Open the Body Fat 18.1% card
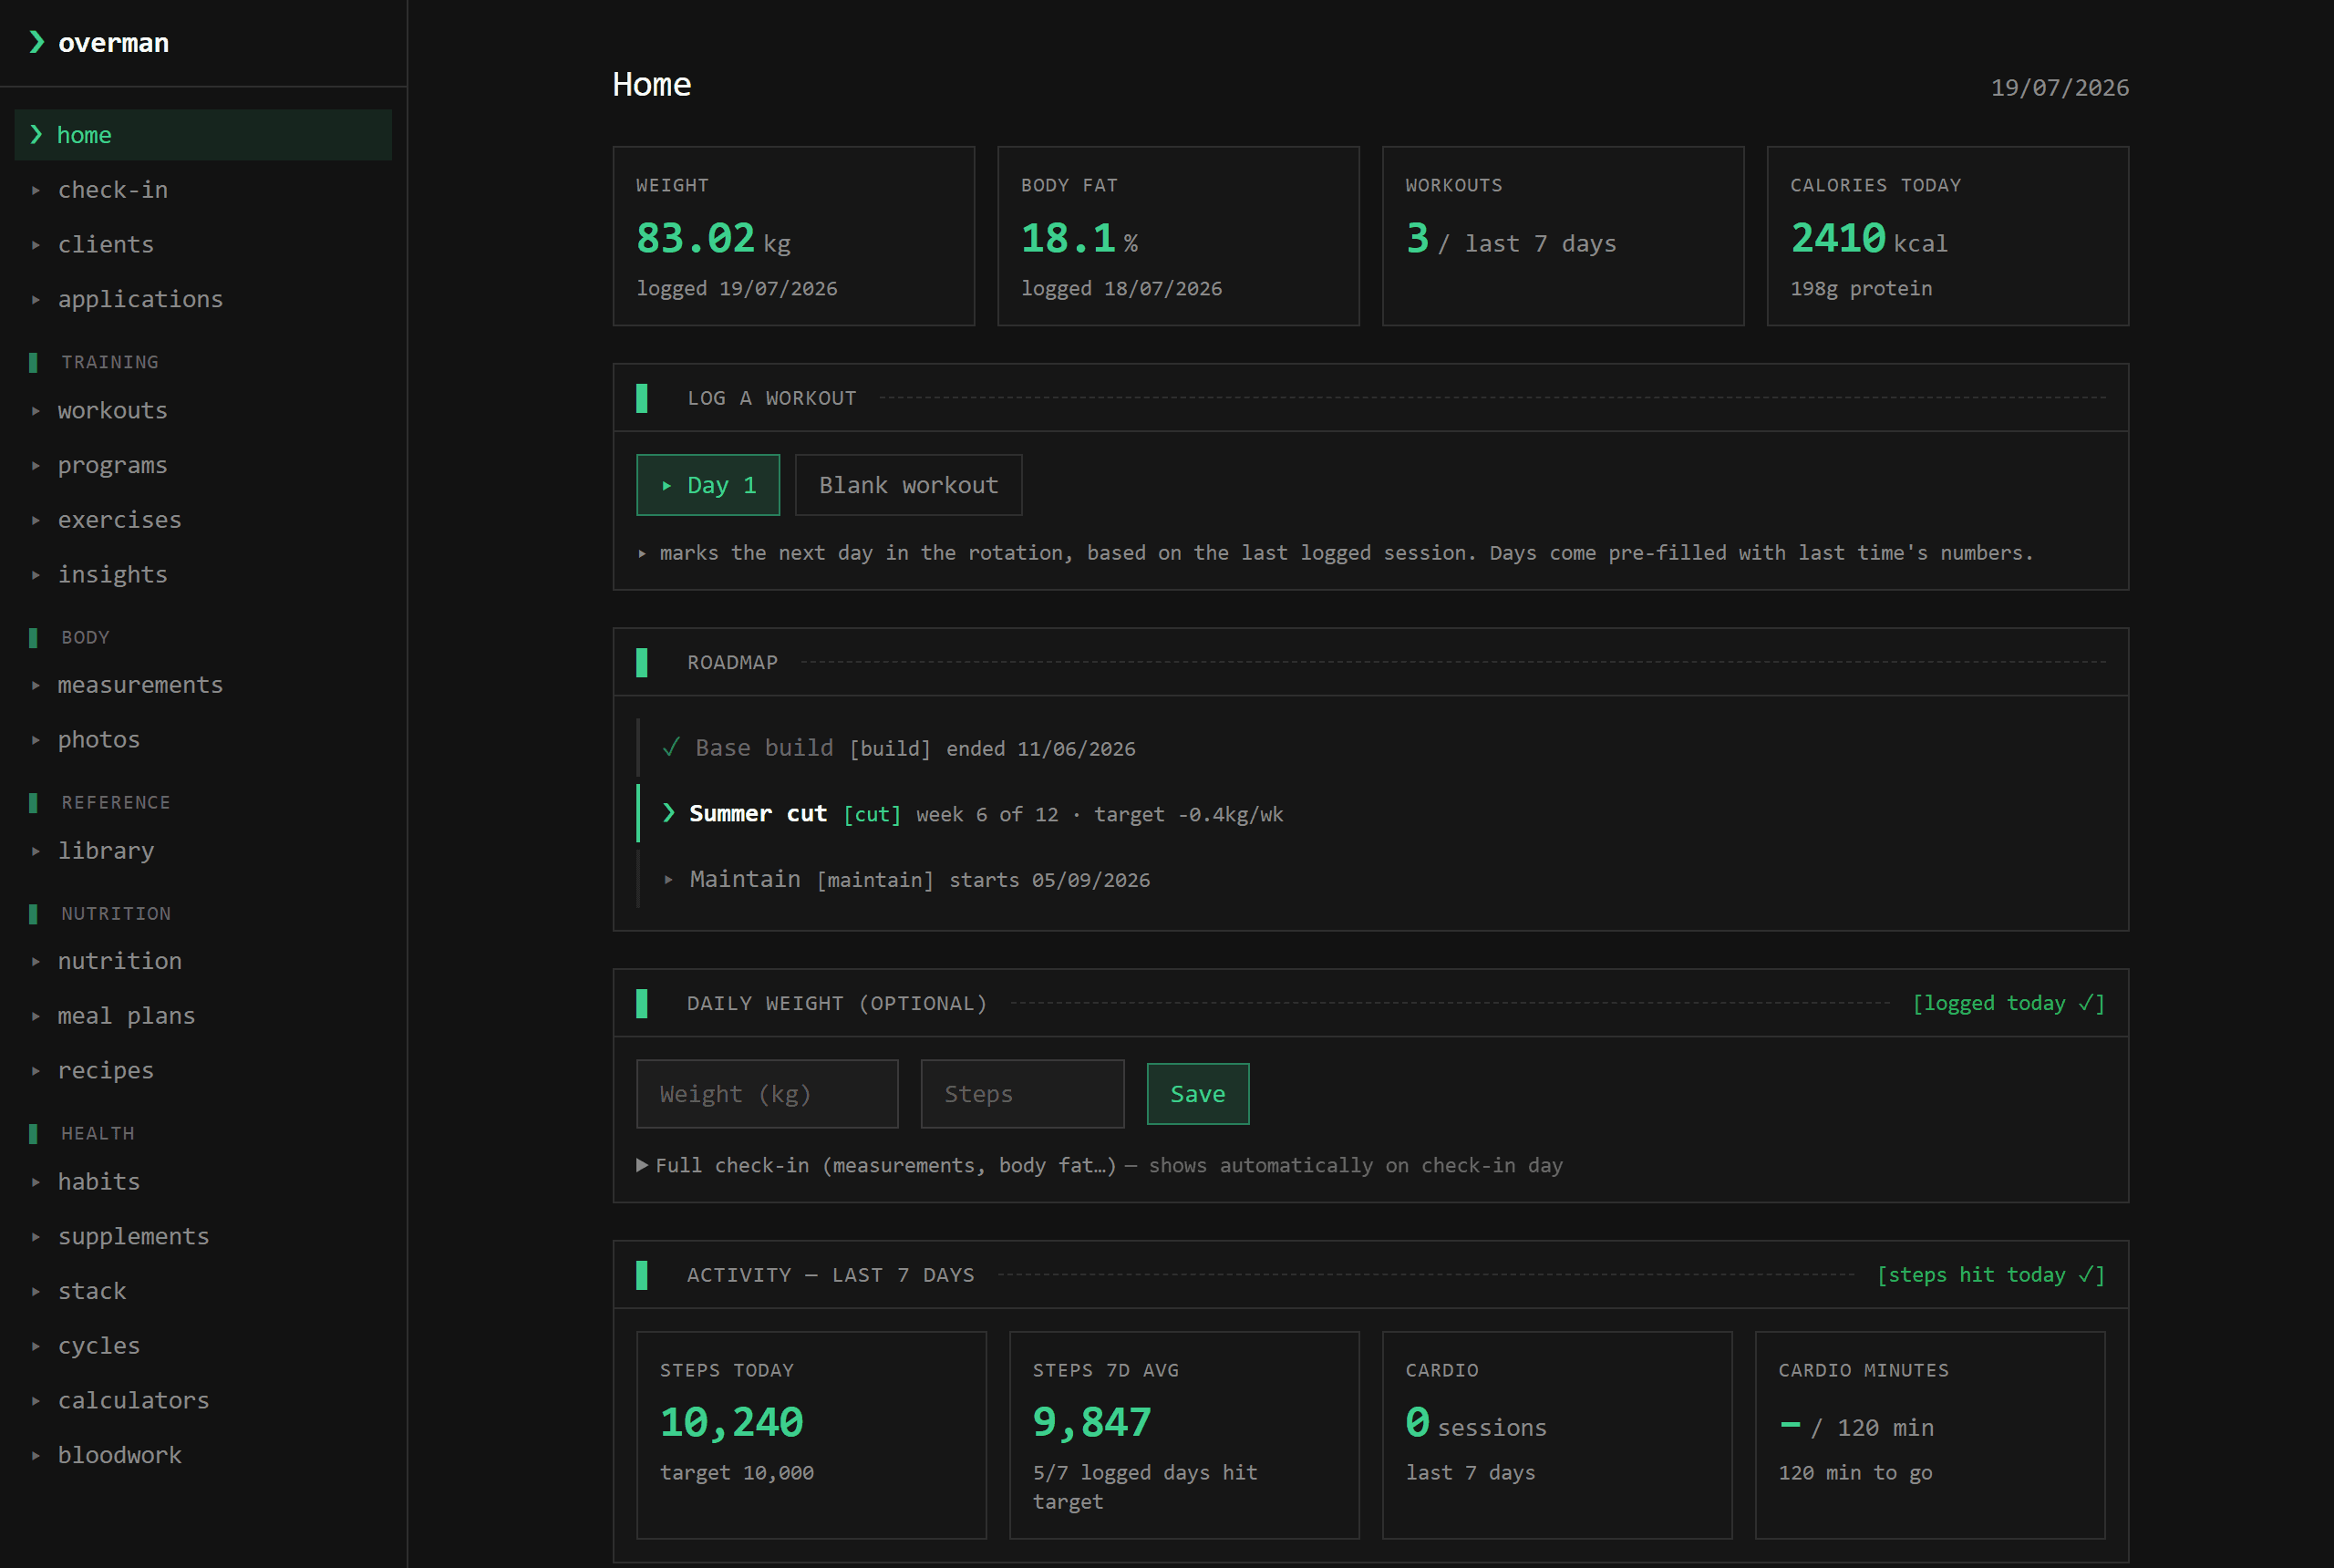The image size is (2334, 1568). 1178,236
